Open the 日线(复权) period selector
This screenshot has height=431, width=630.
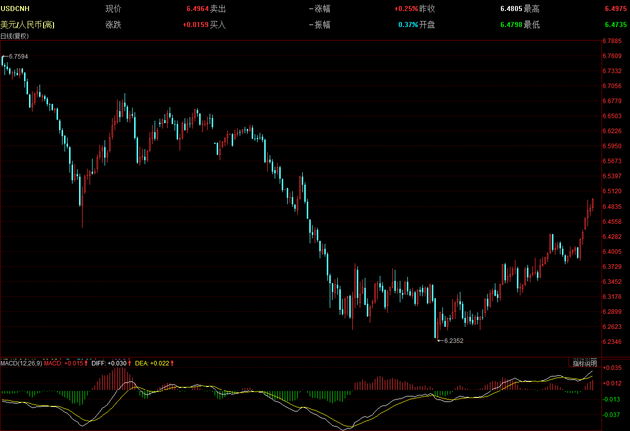15,35
